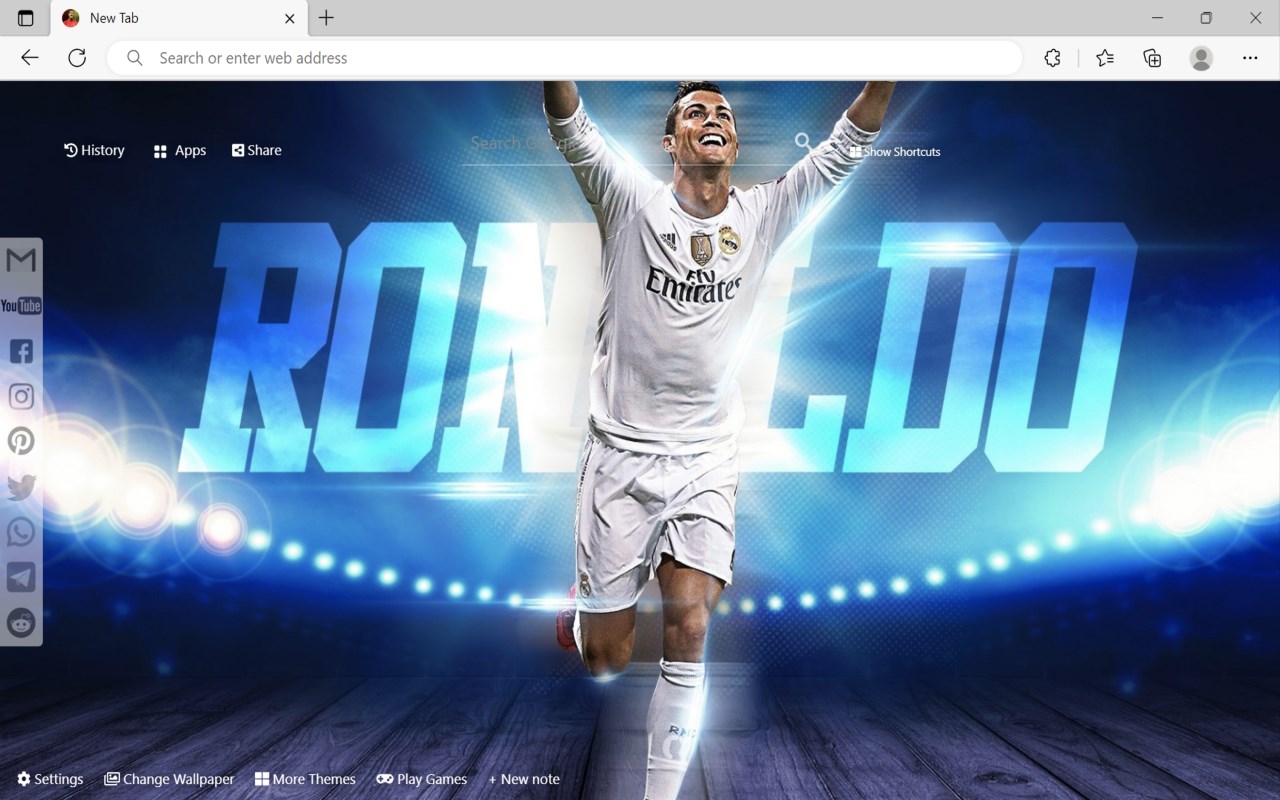The image size is (1280, 800).
Task: Open More Themes
Action: pos(305,779)
